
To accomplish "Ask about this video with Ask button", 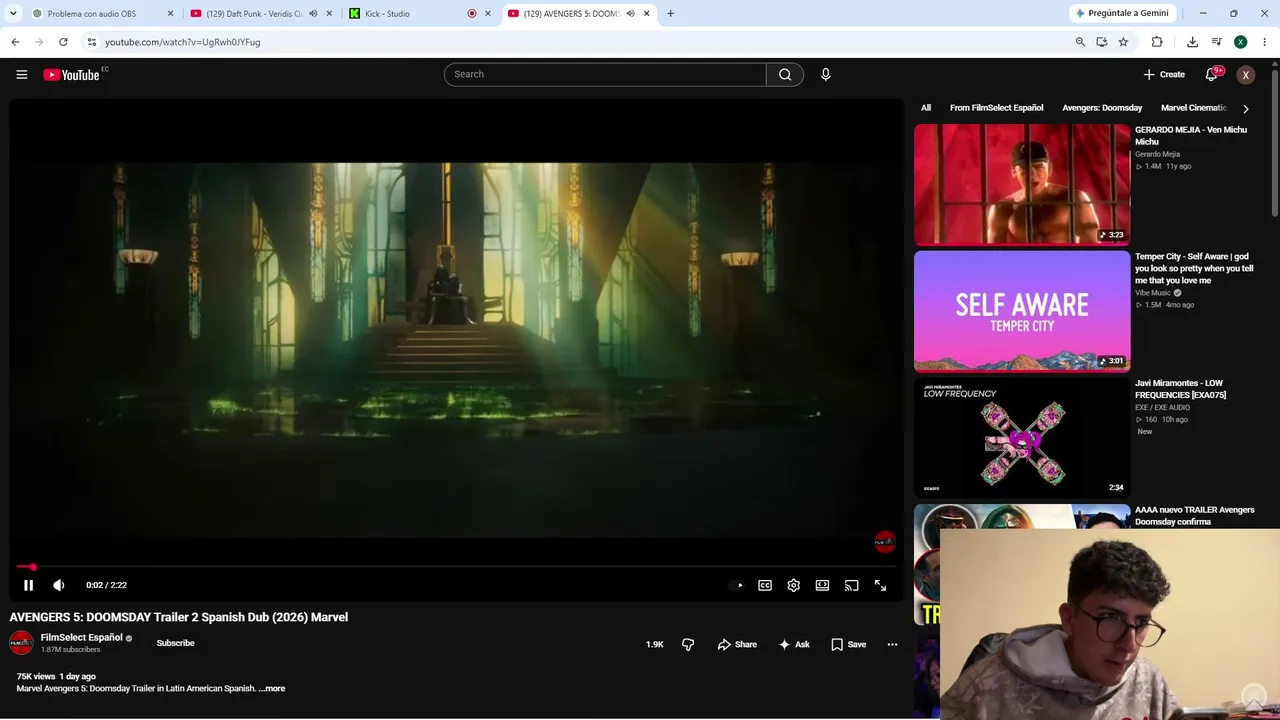I will click(794, 644).
